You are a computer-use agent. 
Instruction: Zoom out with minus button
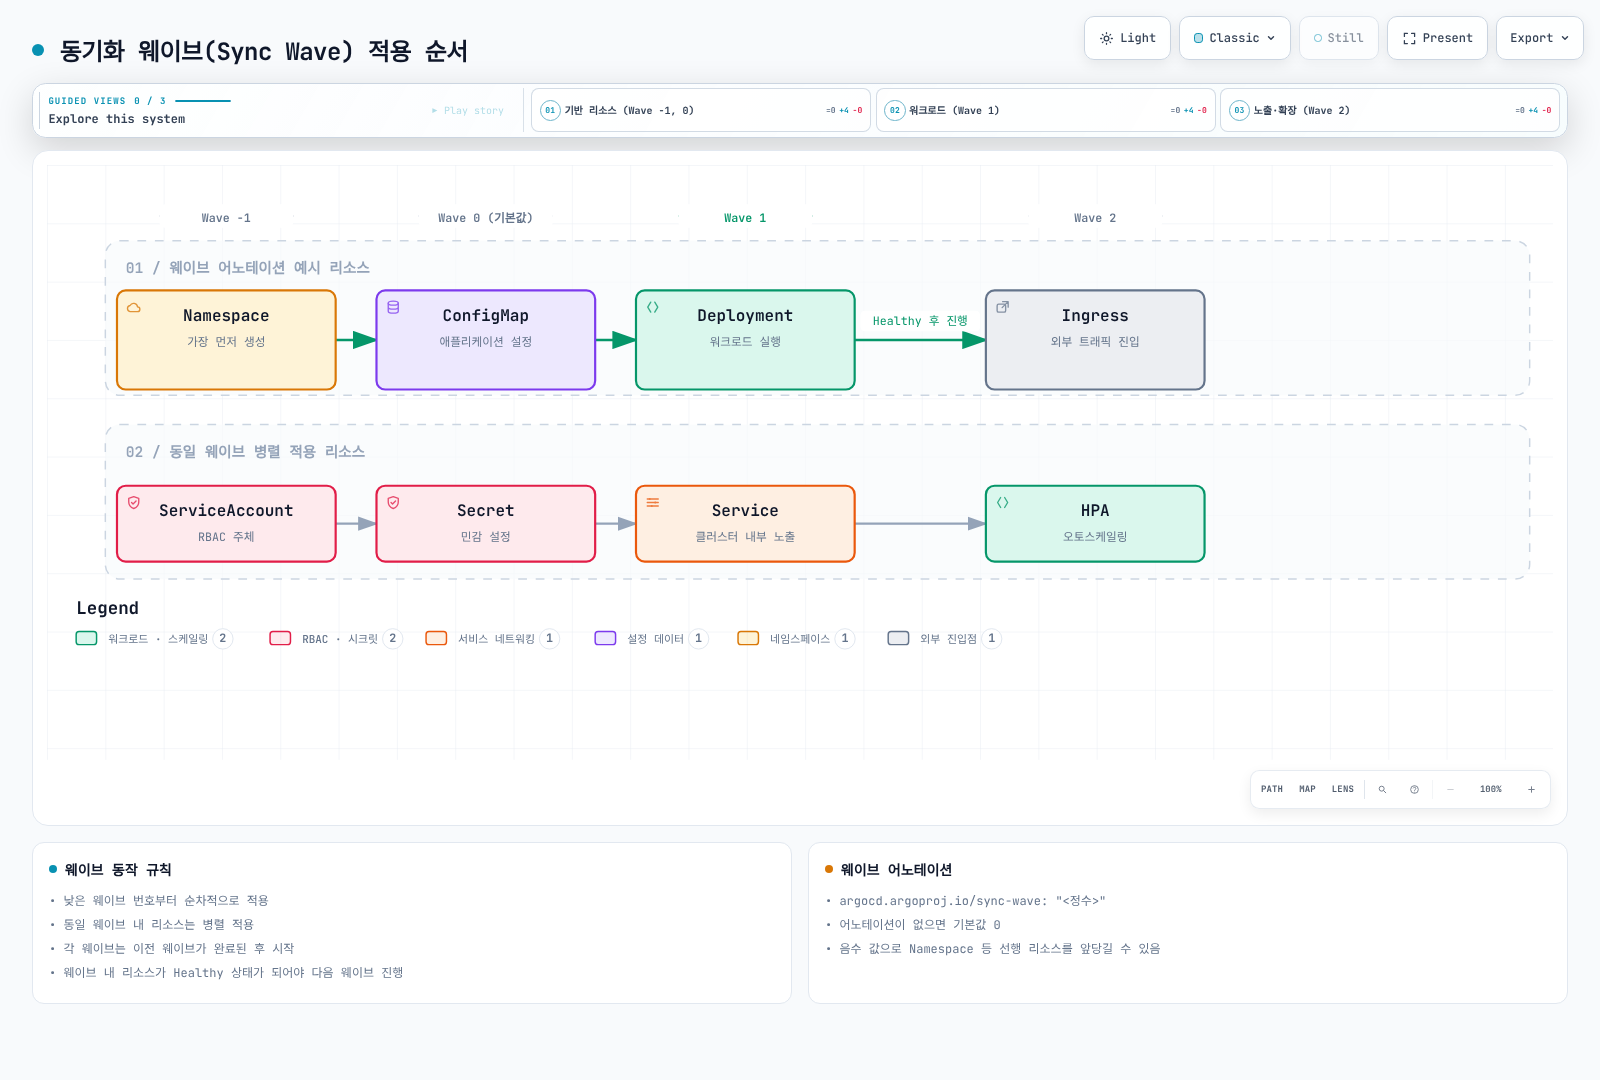[x=1451, y=789]
